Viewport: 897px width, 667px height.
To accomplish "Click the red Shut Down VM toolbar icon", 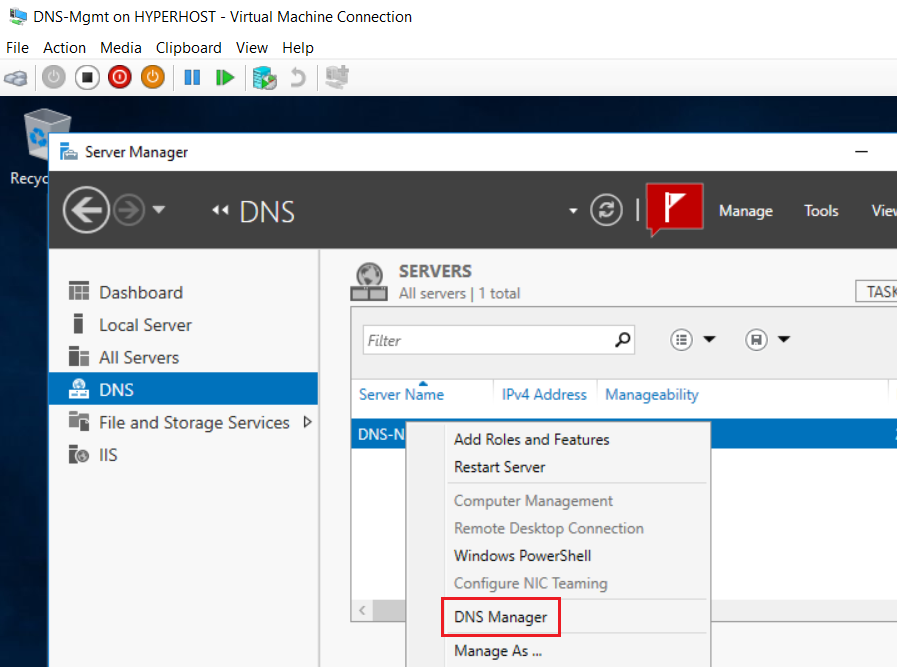I will (120, 77).
